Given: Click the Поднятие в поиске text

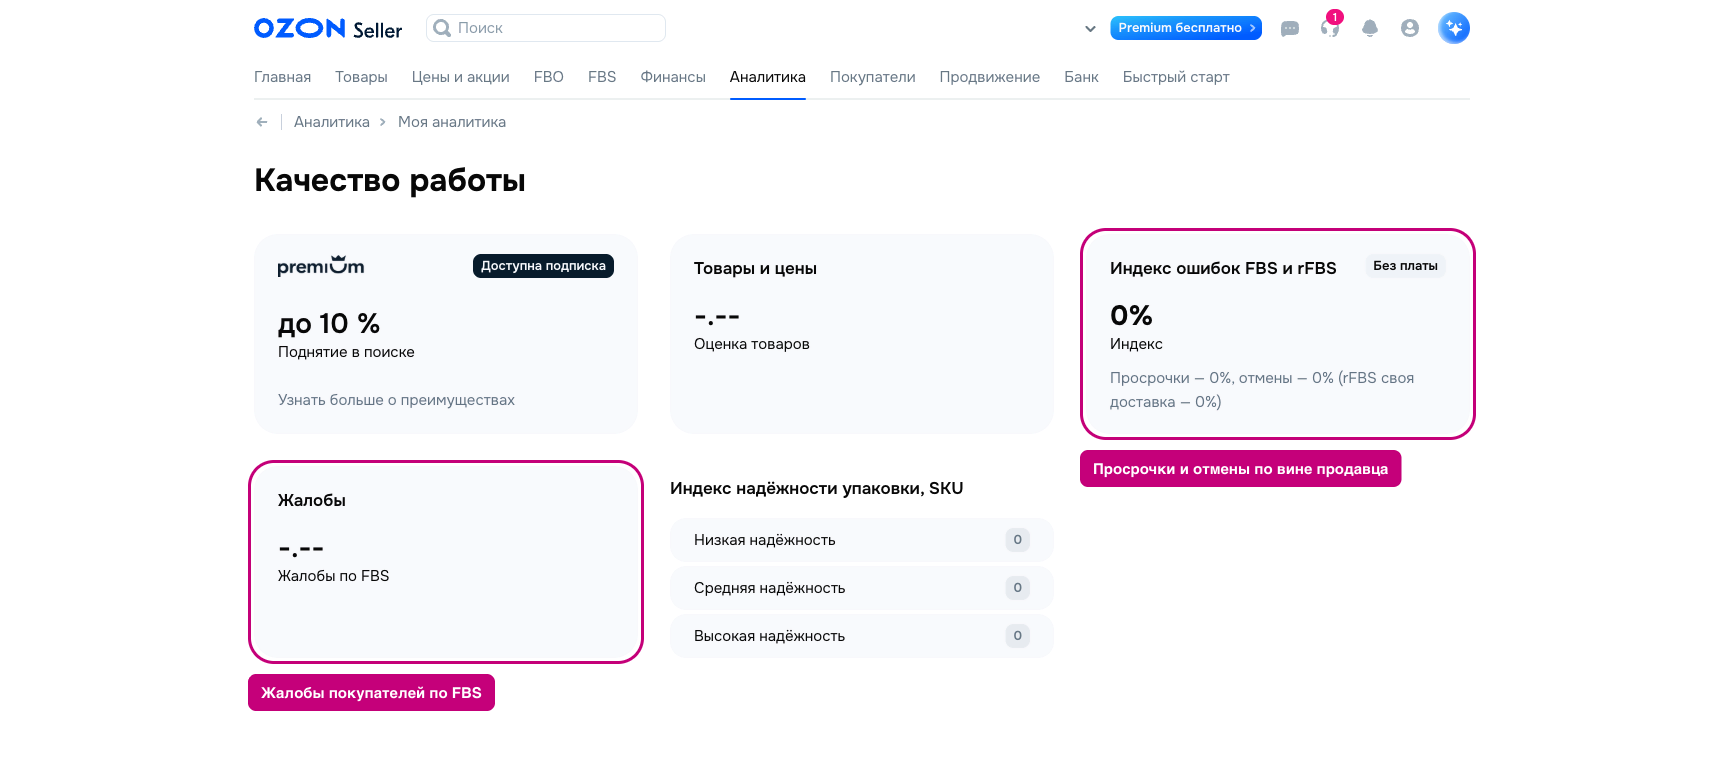Looking at the screenshot, I should pos(346,352).
